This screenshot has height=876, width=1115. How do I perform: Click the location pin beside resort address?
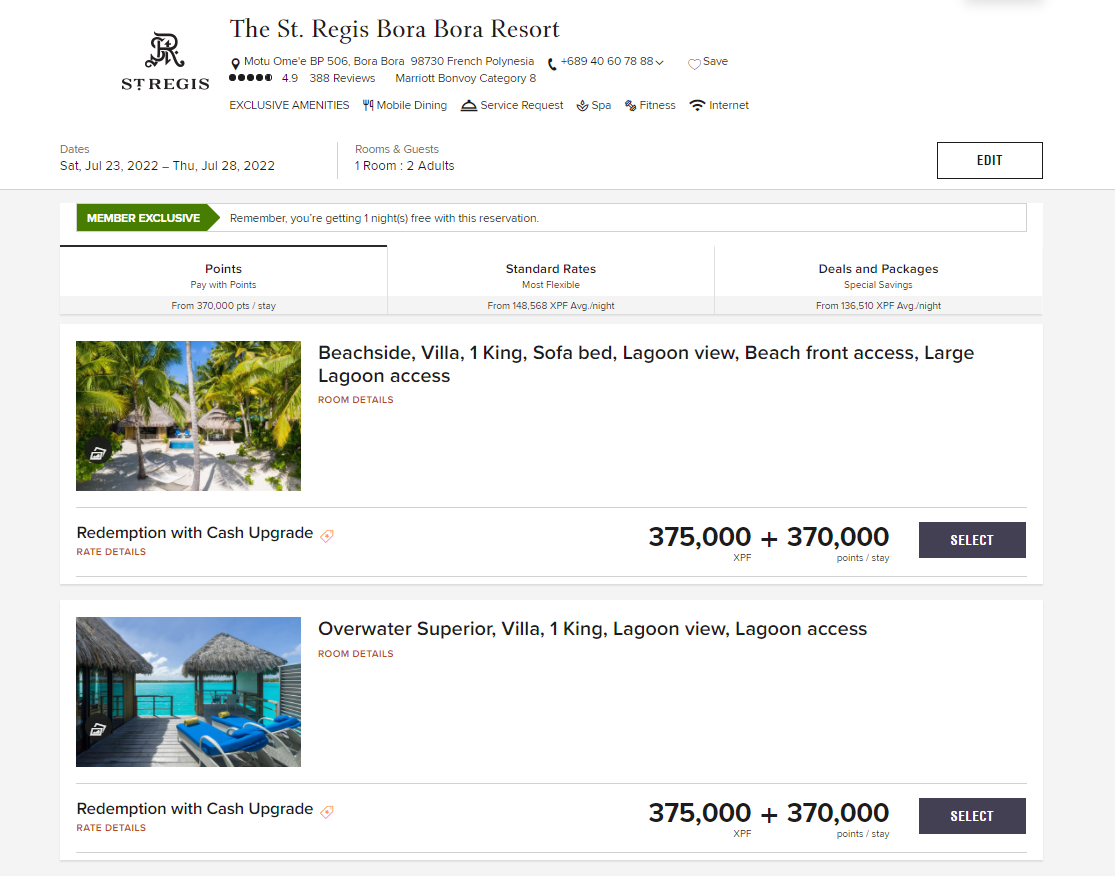click(x=235, y=61)
